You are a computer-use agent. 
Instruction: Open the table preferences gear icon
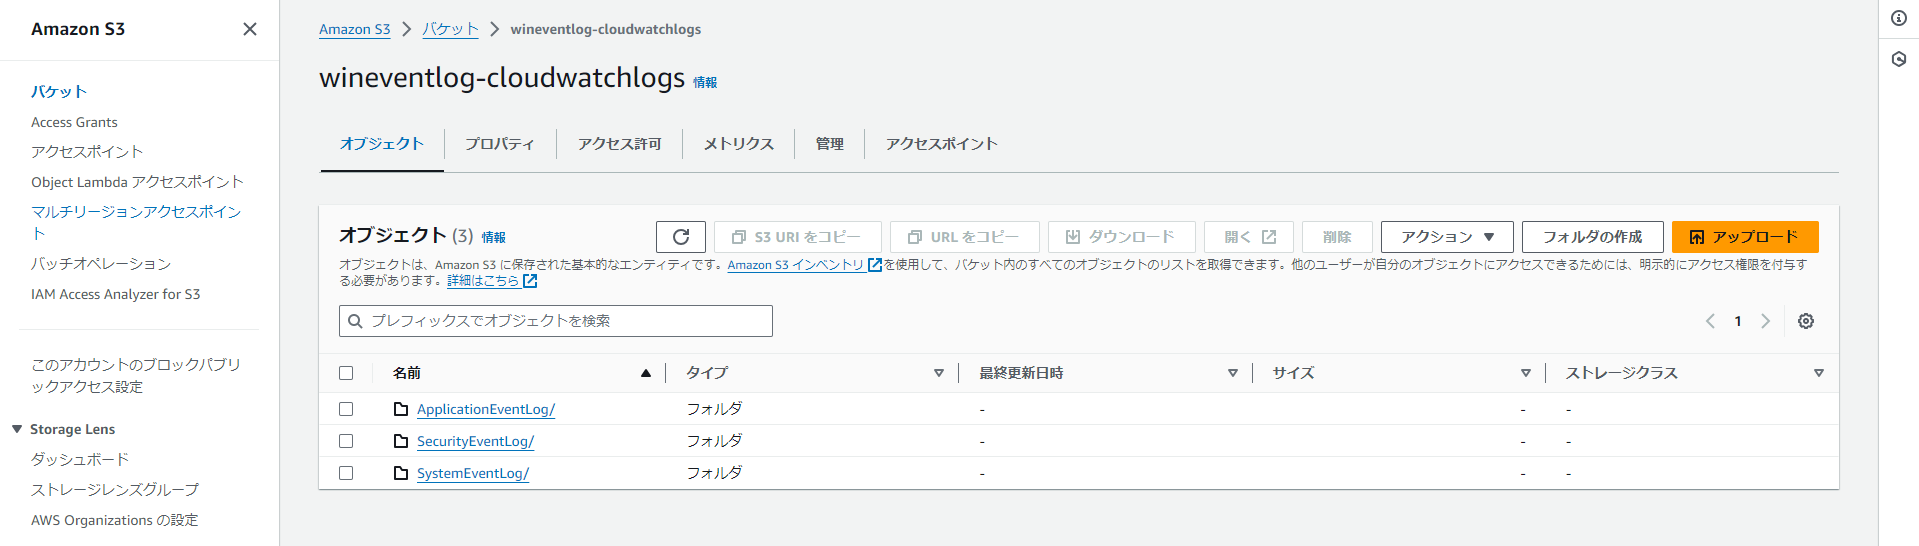[1806, 321]
